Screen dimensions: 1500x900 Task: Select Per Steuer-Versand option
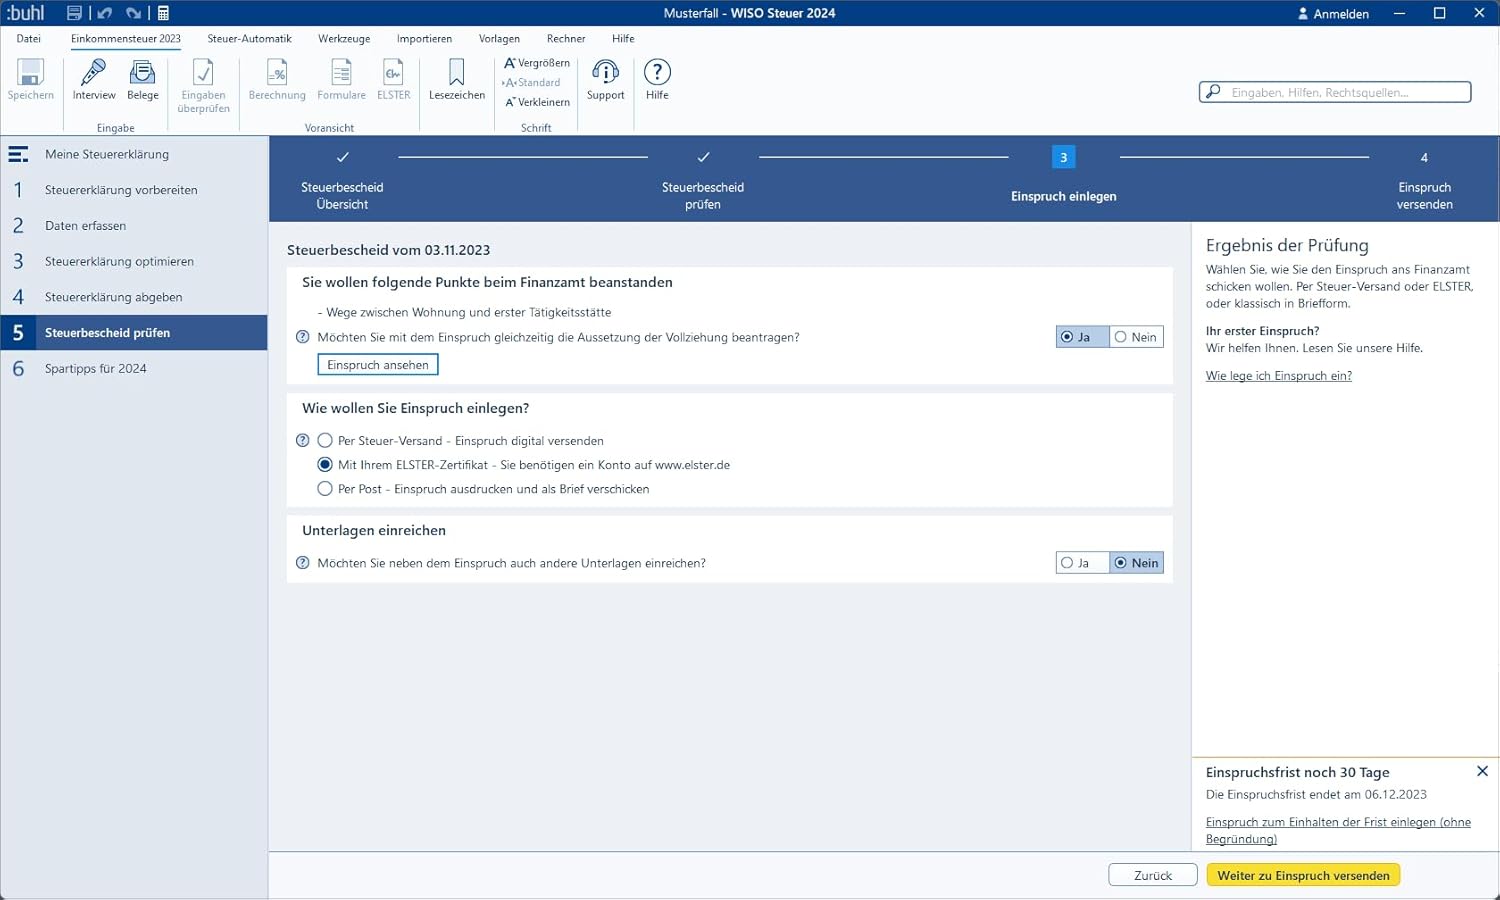tap(325, 440)
